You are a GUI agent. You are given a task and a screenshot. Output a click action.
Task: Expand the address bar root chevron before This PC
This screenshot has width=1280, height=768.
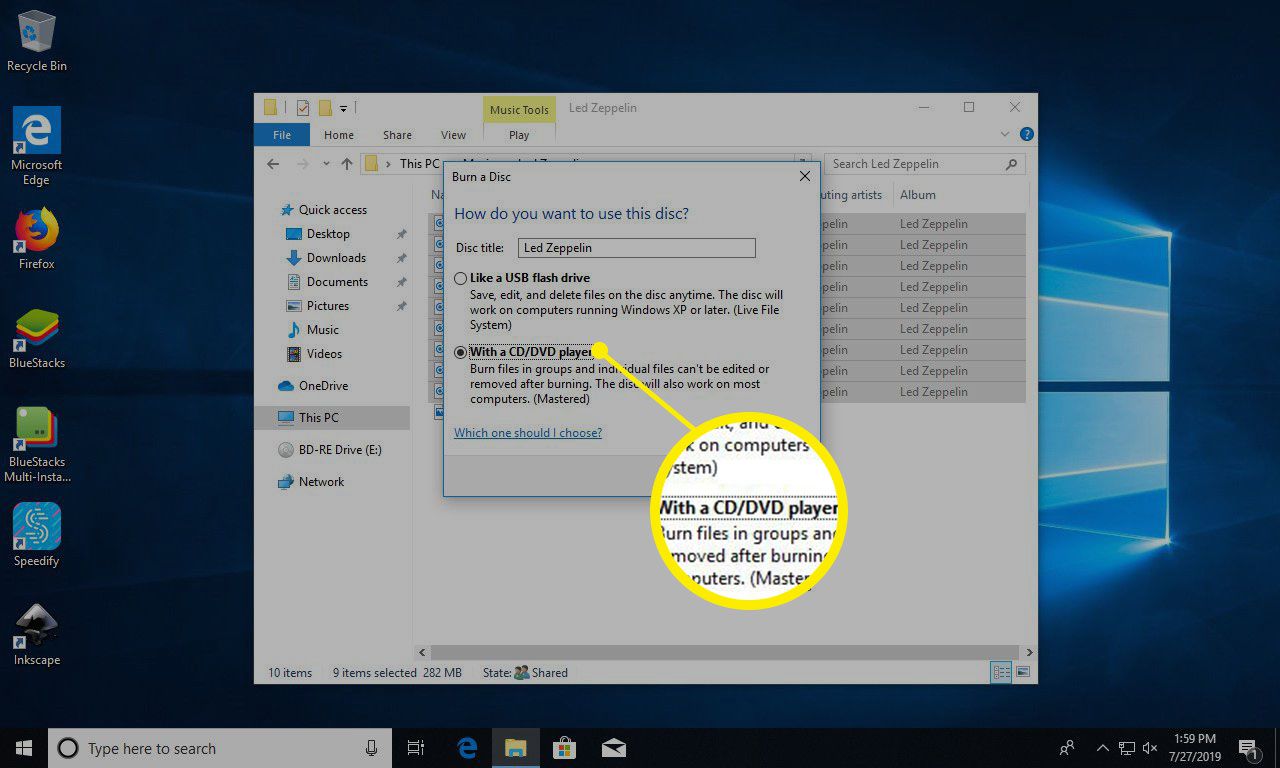[x=388, y=164]
